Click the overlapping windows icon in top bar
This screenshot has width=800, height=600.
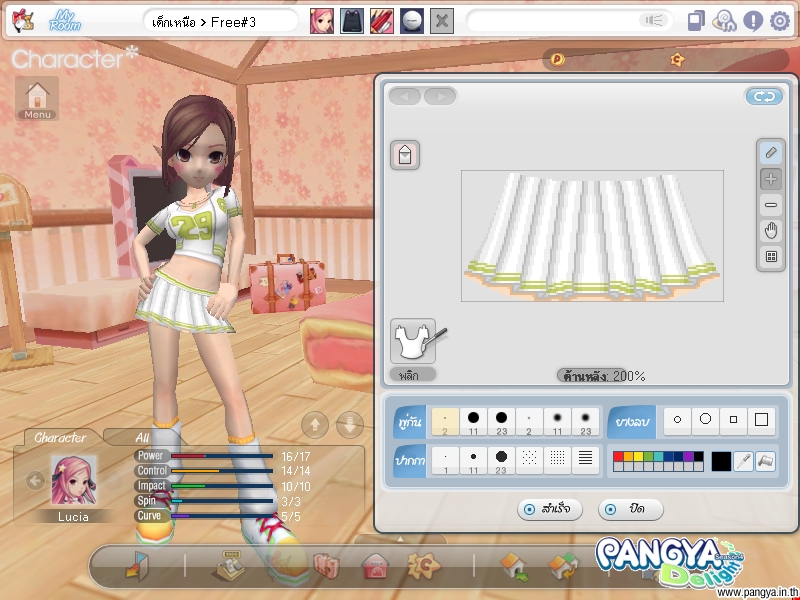[696, 21]
